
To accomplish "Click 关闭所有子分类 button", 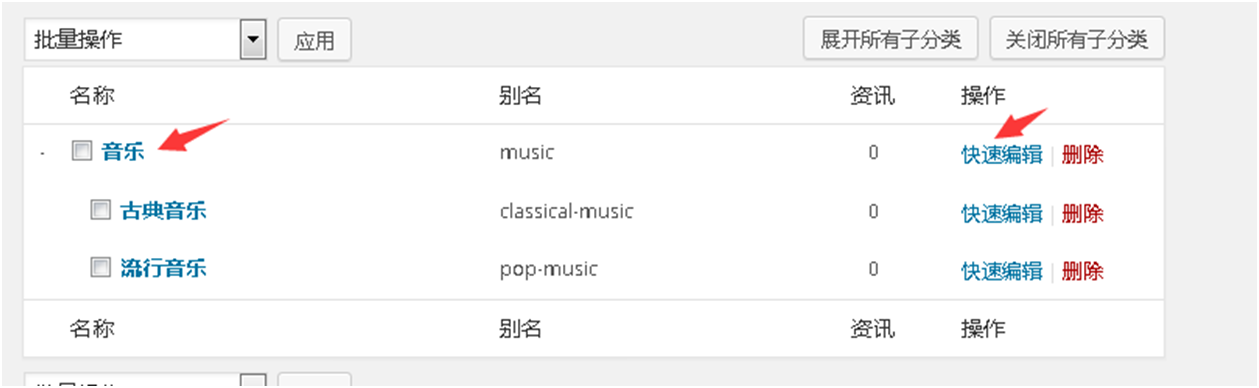I will click(1077, 39).
